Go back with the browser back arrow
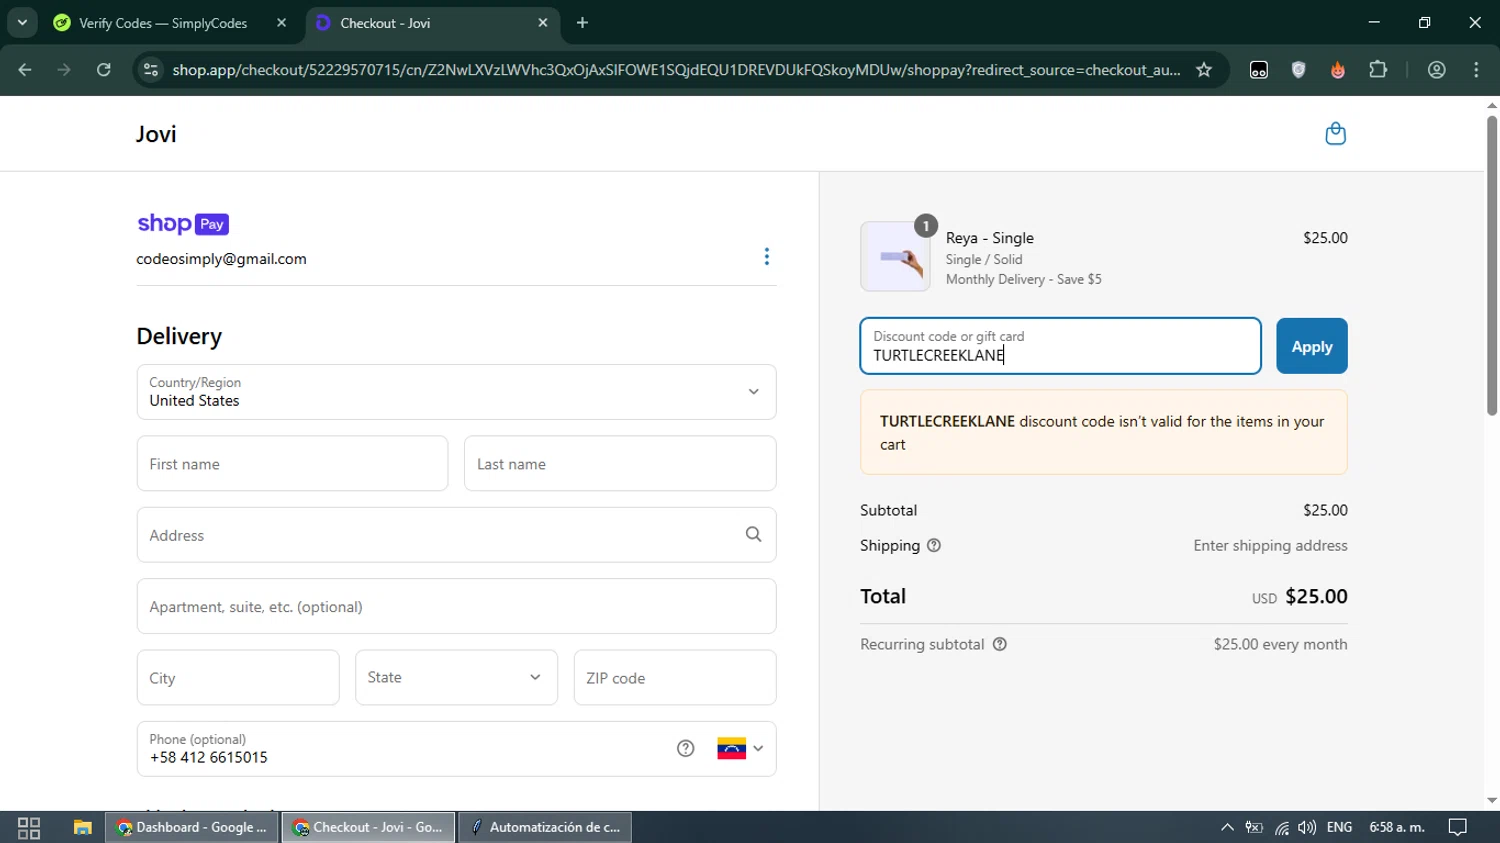The image size is (1500, 843). point(25,70)
